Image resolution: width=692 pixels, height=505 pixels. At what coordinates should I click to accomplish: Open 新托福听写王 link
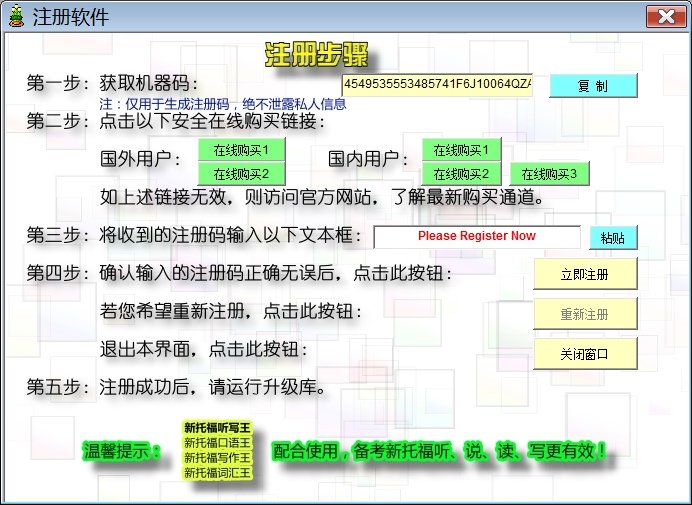click(217, 427)
